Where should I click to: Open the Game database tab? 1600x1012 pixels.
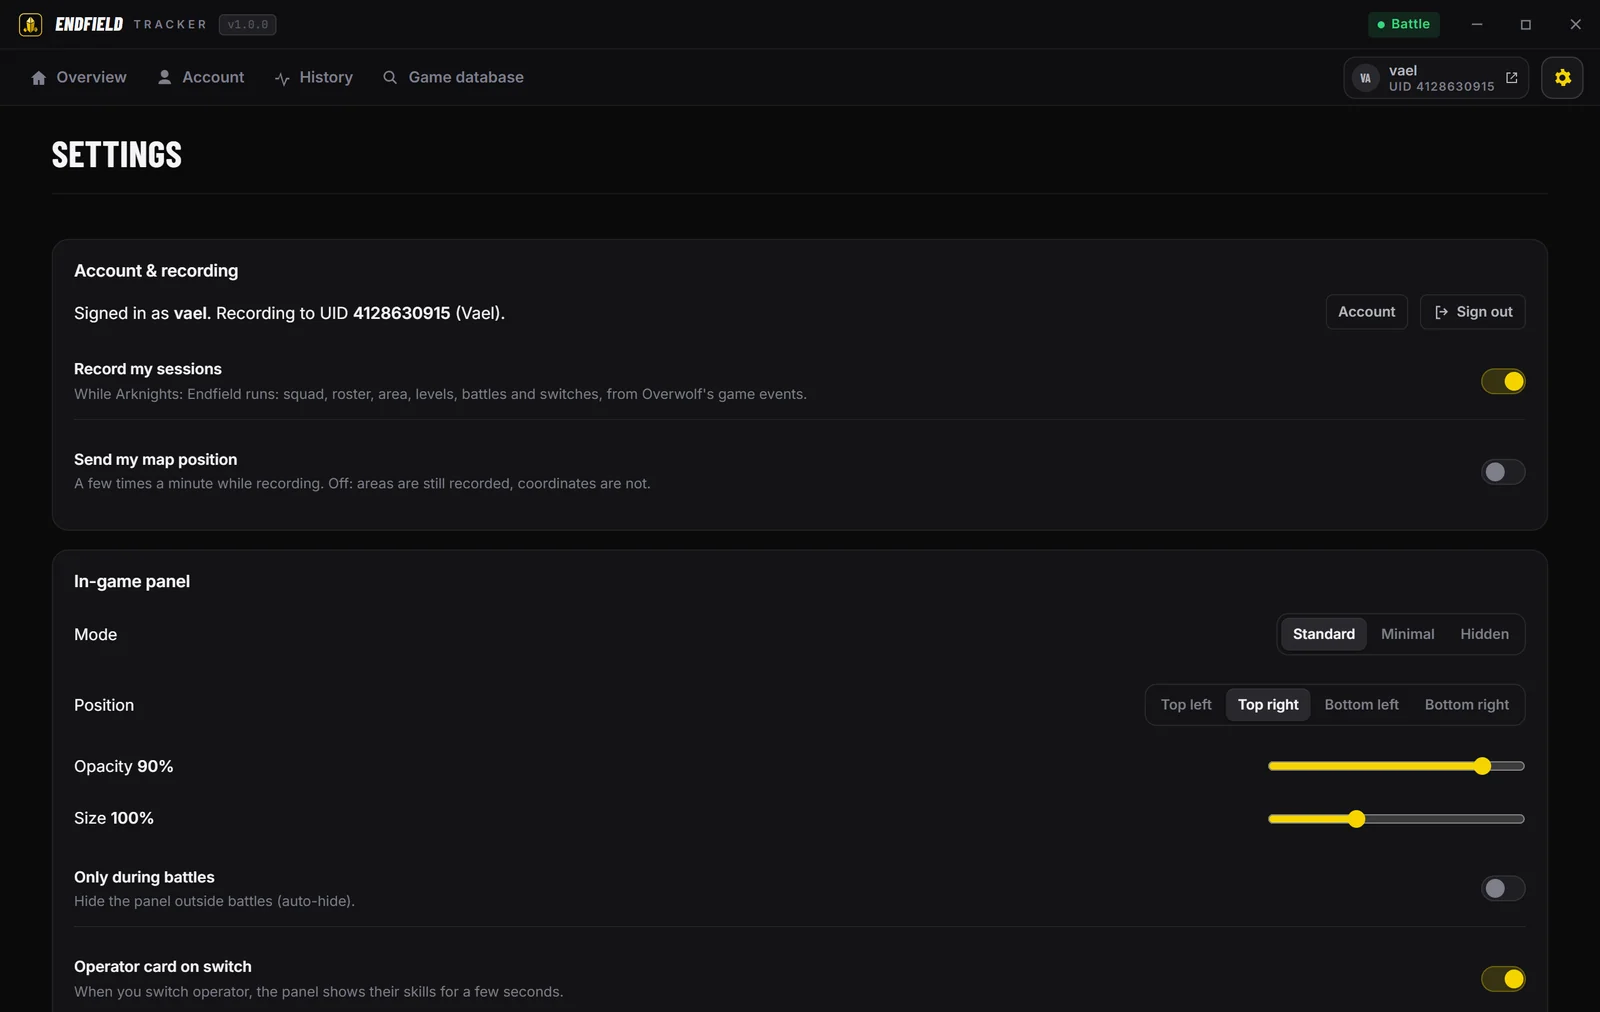pyautogui.click(x=453, y=77)
